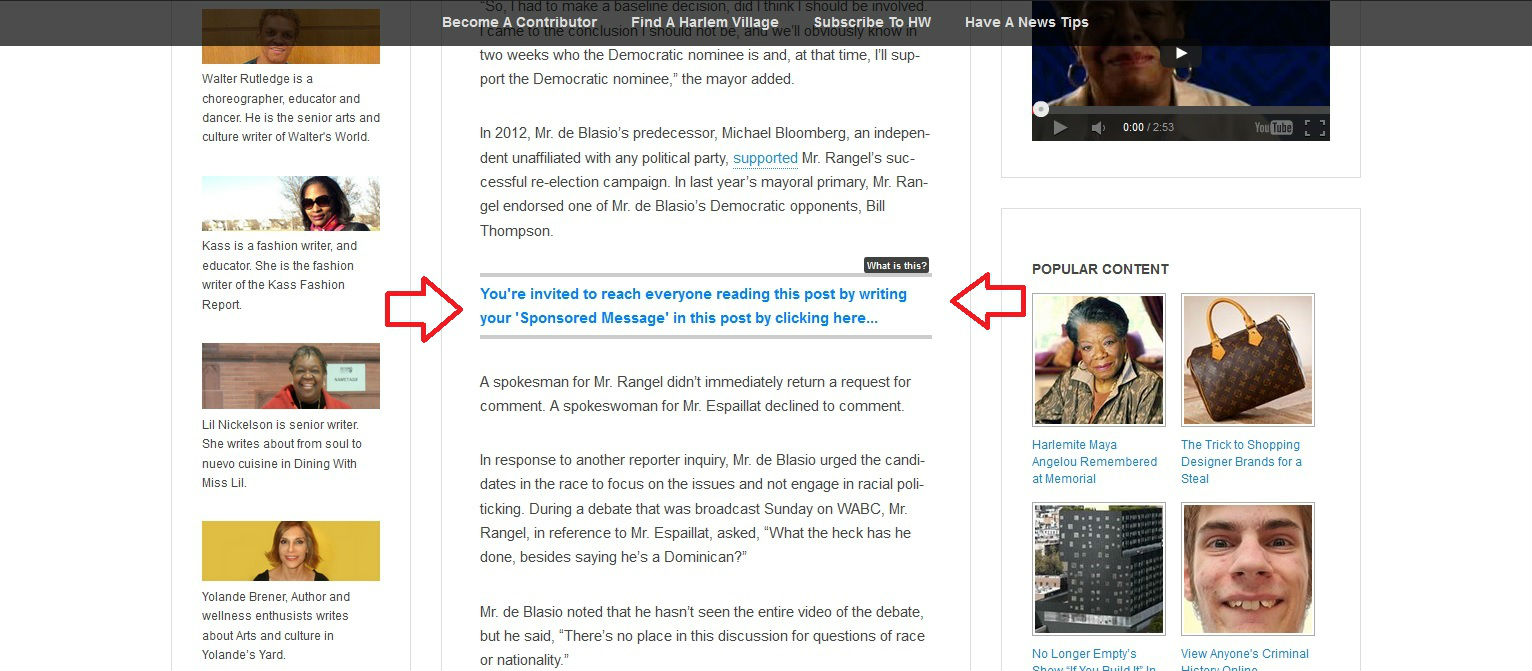The image size is (1532, 671).
Task: Click the black building thumbnail
Action: (1098, 569)
